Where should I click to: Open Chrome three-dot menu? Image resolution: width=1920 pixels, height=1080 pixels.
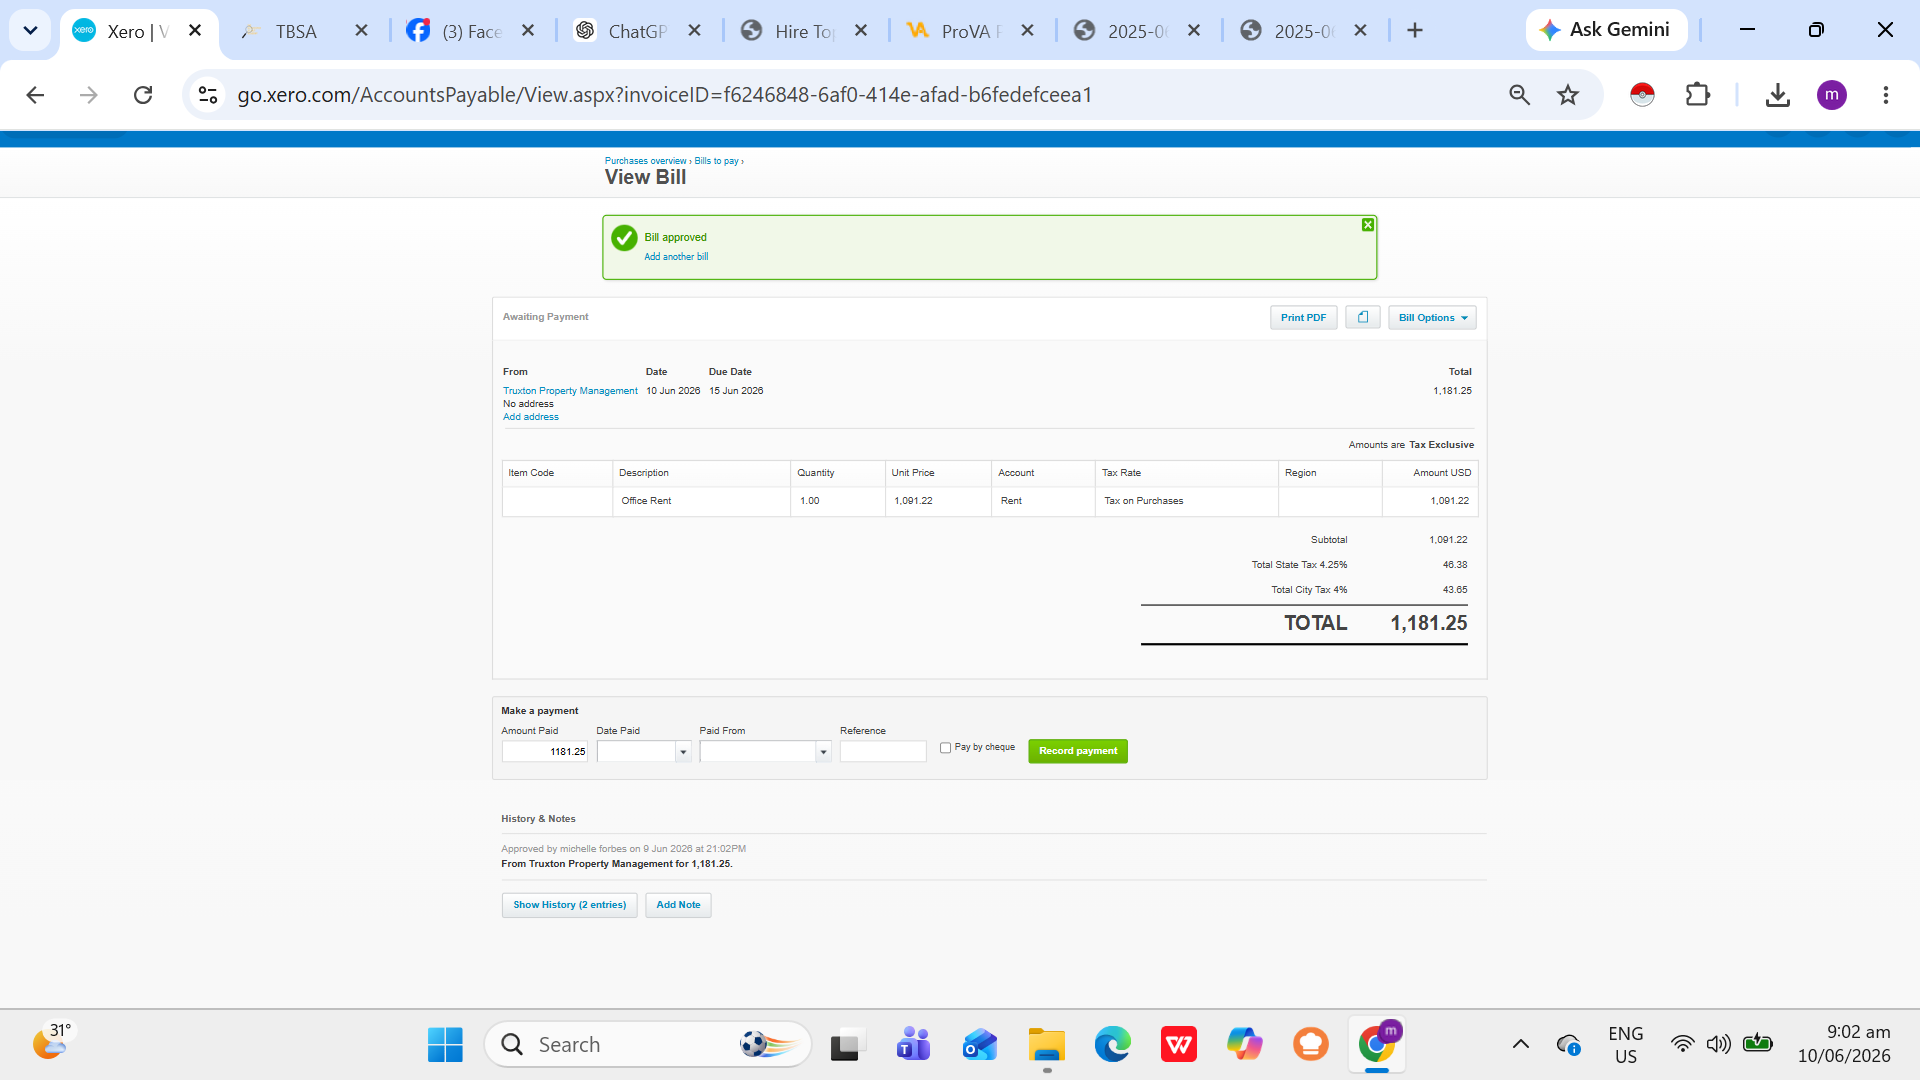(1886, 95)
